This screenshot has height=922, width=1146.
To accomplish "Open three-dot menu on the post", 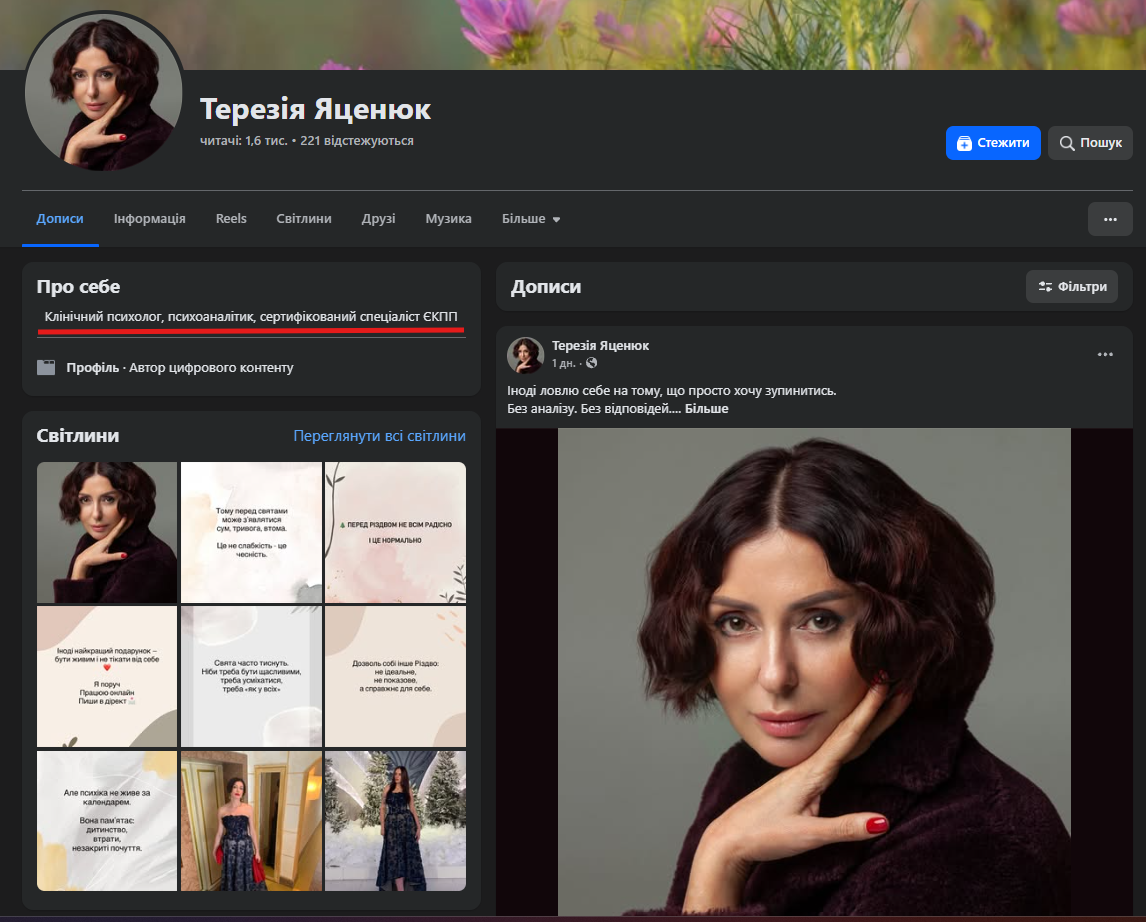I will 1105,354.
